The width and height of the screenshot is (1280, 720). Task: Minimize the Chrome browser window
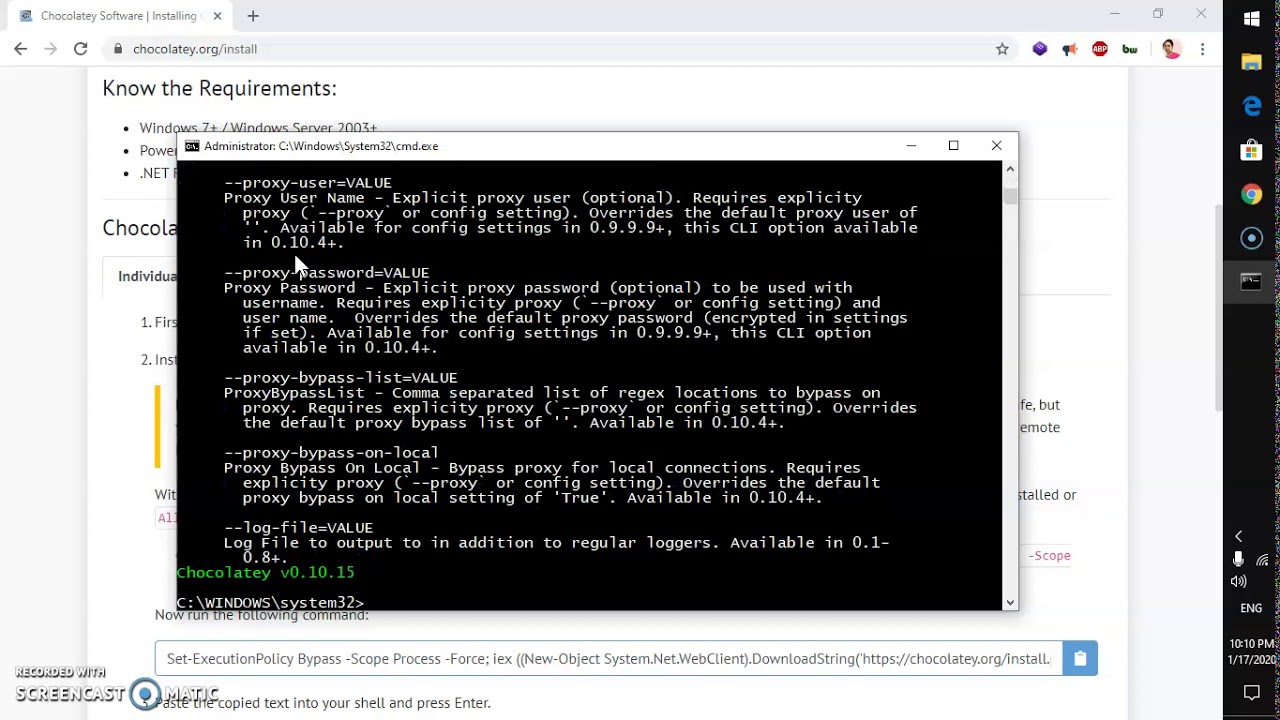[1114, 14]
